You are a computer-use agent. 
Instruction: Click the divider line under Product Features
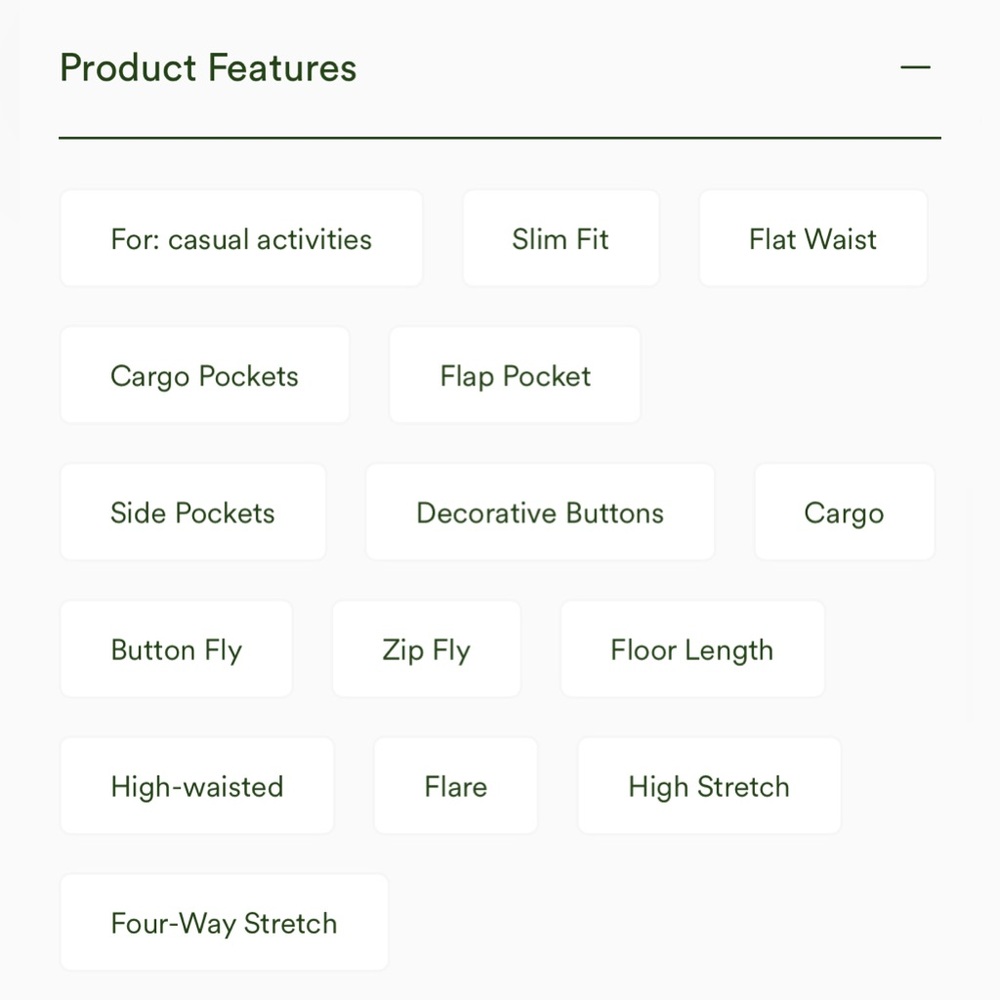coord(500,138)
